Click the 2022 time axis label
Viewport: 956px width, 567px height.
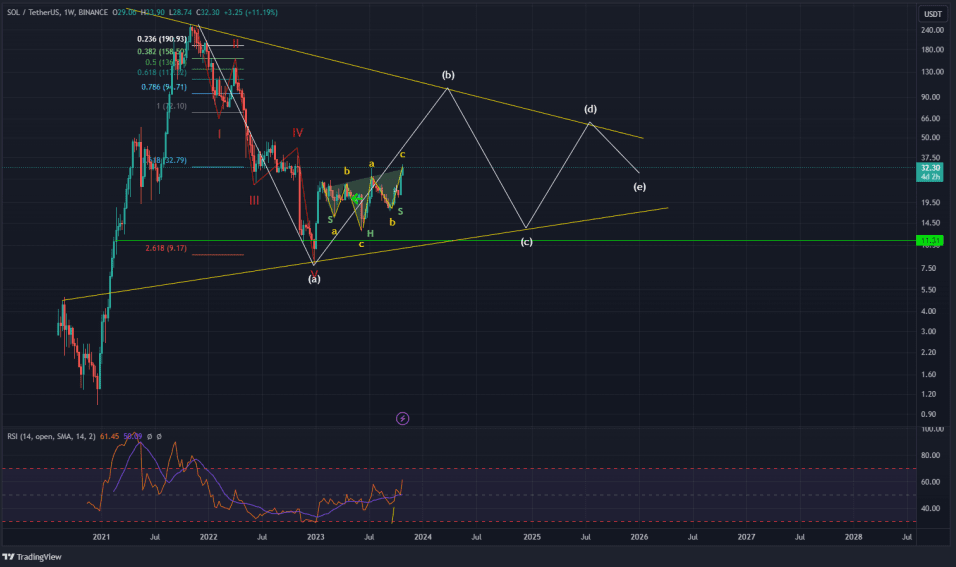(x=209, y=537)
